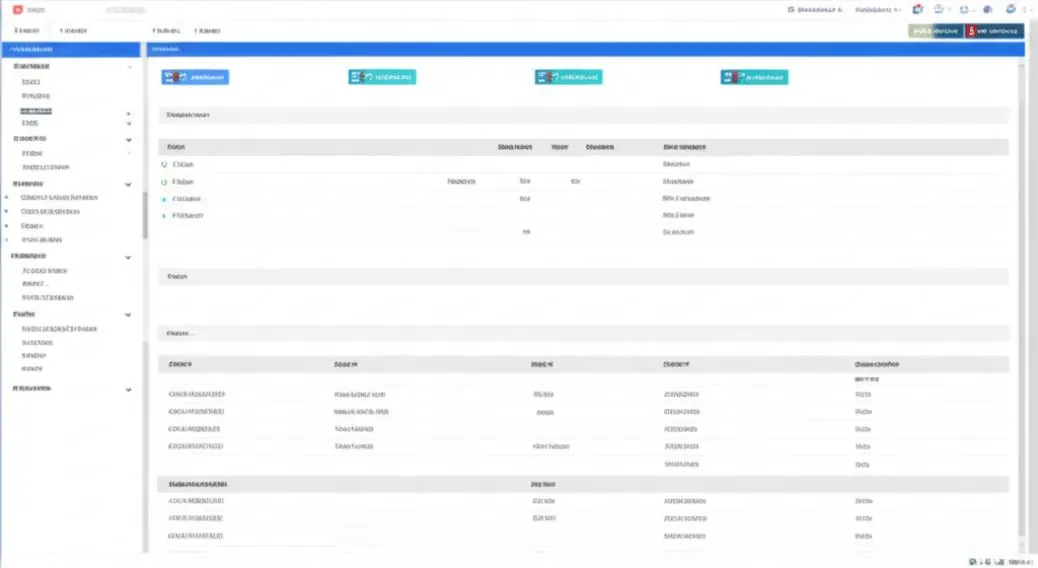Click the dark button with red icon
1038x568 pixels.
pyautogui.click(x=994, y=31)
